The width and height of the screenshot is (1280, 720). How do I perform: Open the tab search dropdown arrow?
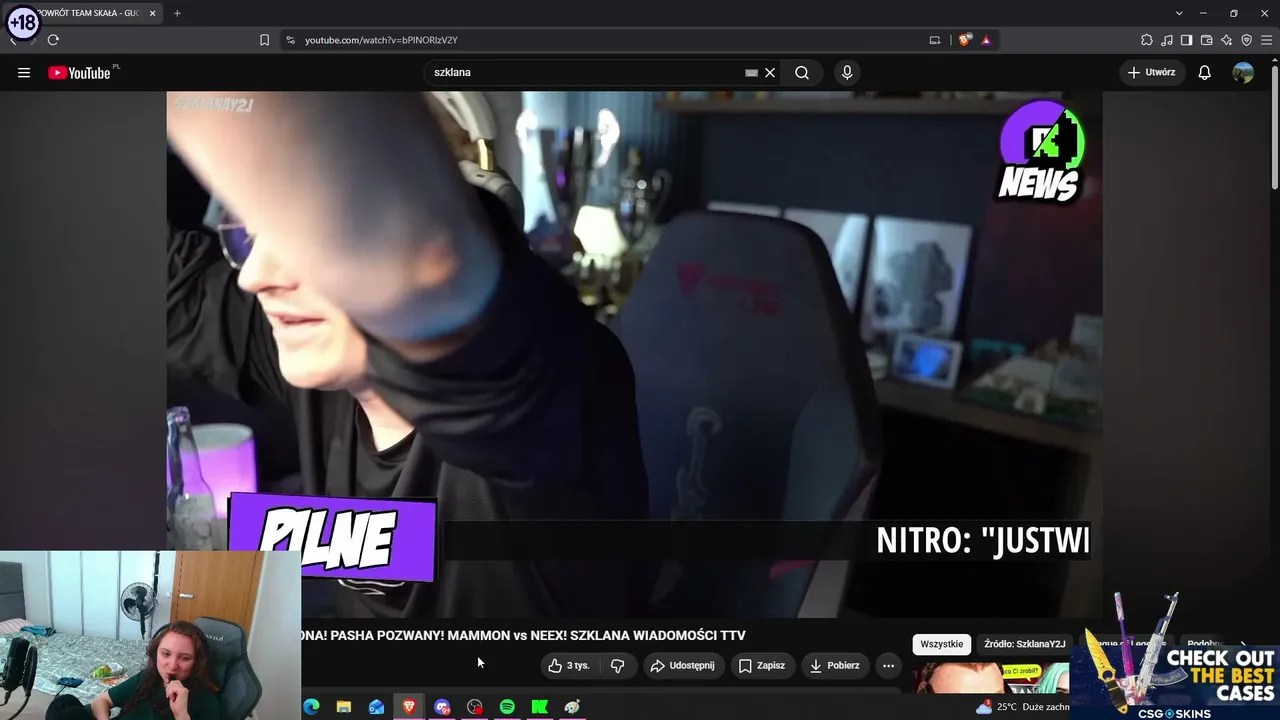coord(1179,13)
